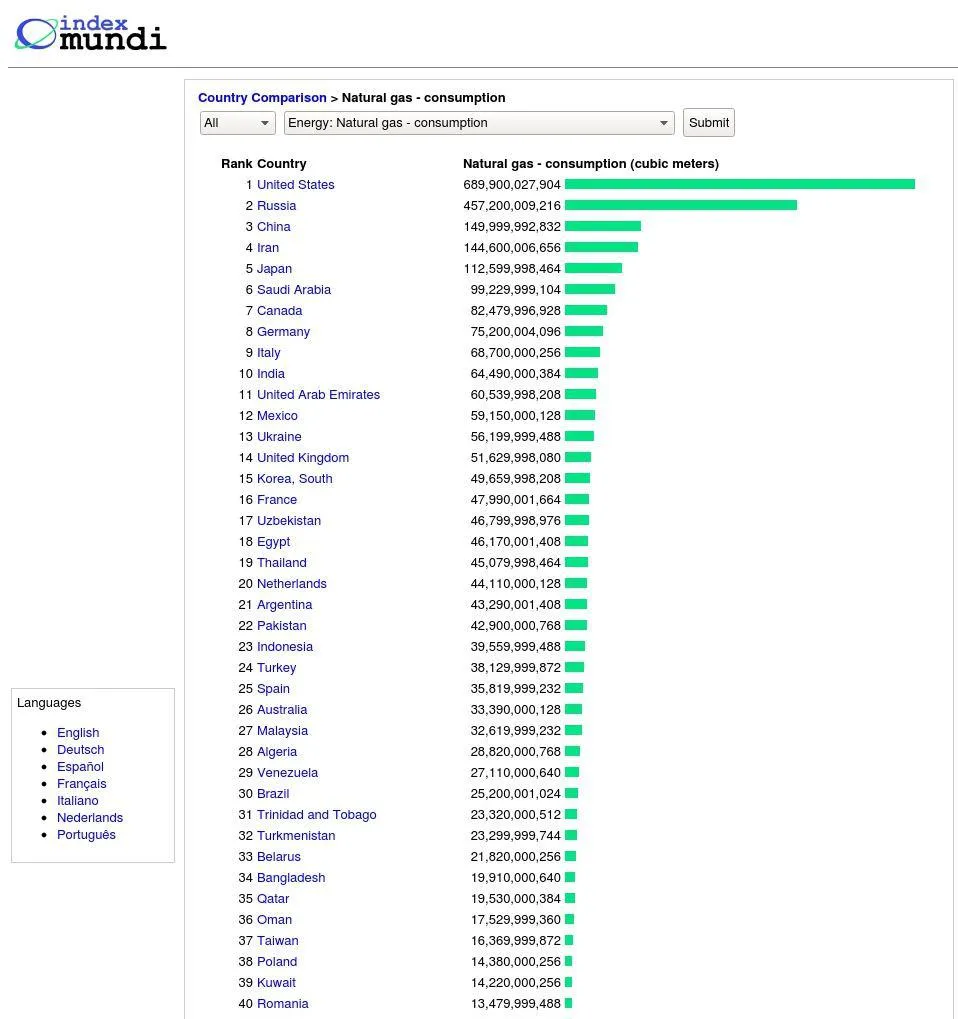Open the Indonesia country link

285,647
